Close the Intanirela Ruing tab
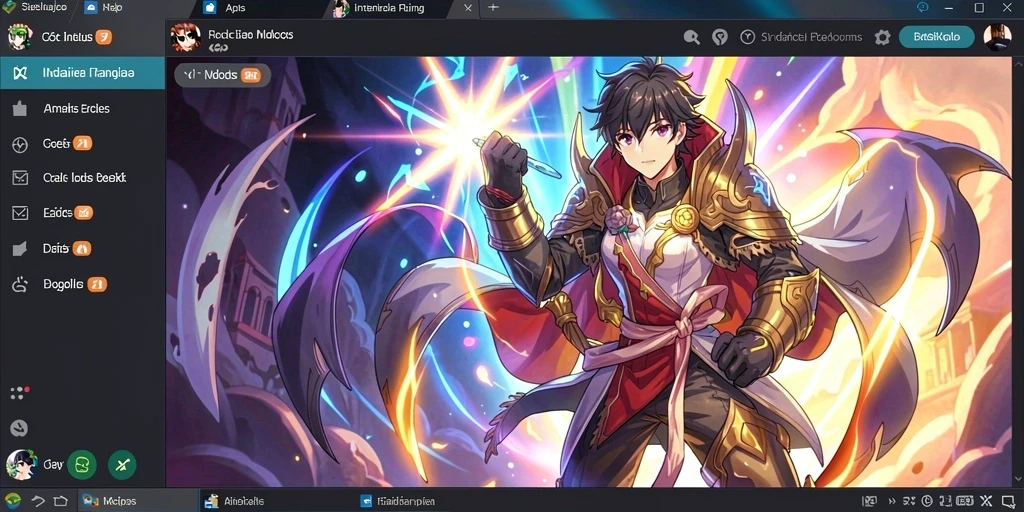Viewport: 1024px width, 512px height. (x=468, y=8)
